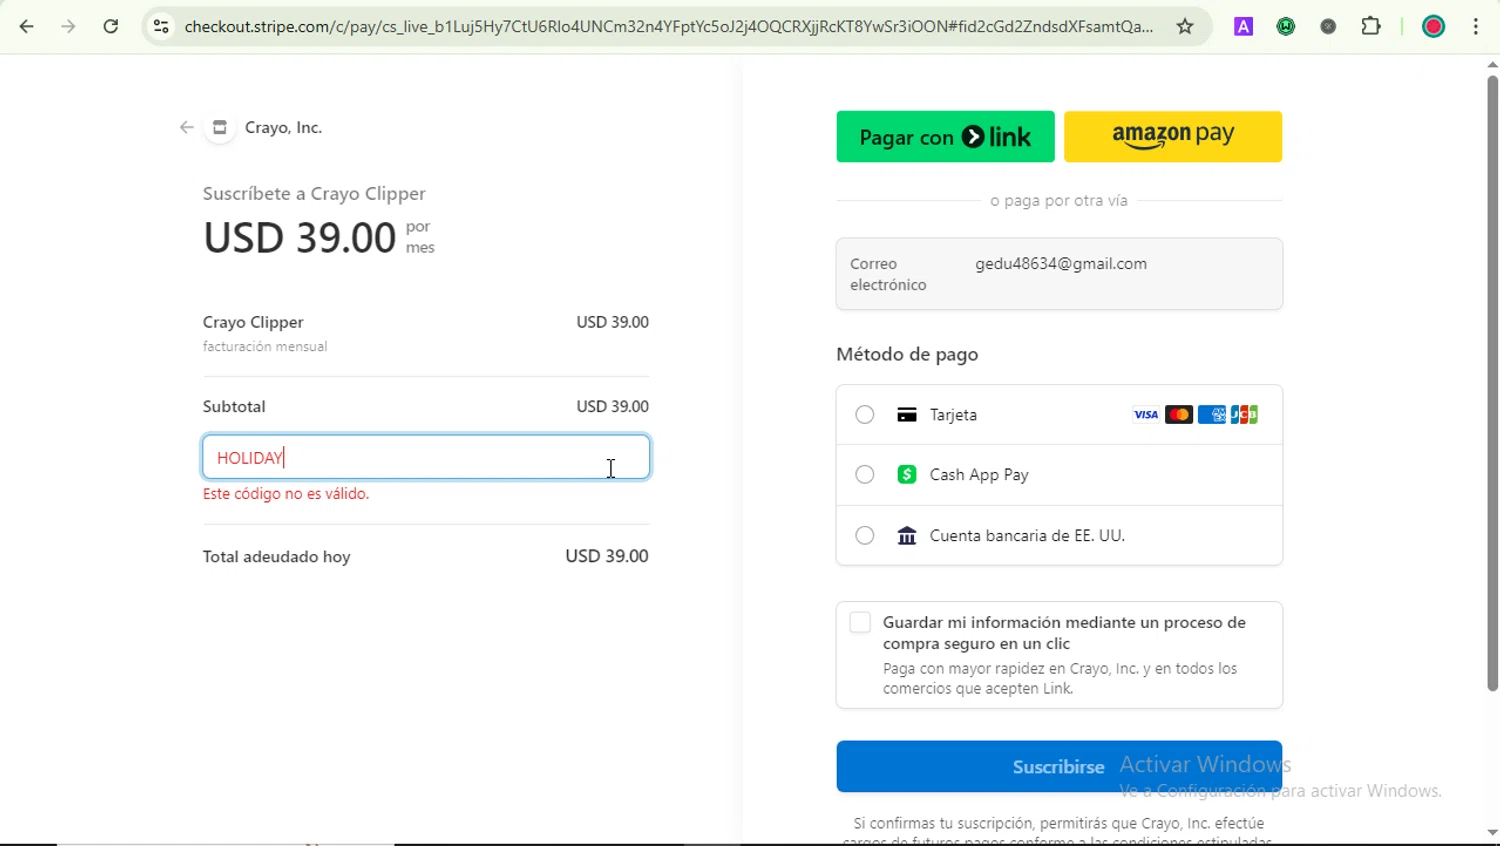This screenshot has height=846, width=1500.
Task: Open the green circular extension icon
Action: (x=1286, y=27)
